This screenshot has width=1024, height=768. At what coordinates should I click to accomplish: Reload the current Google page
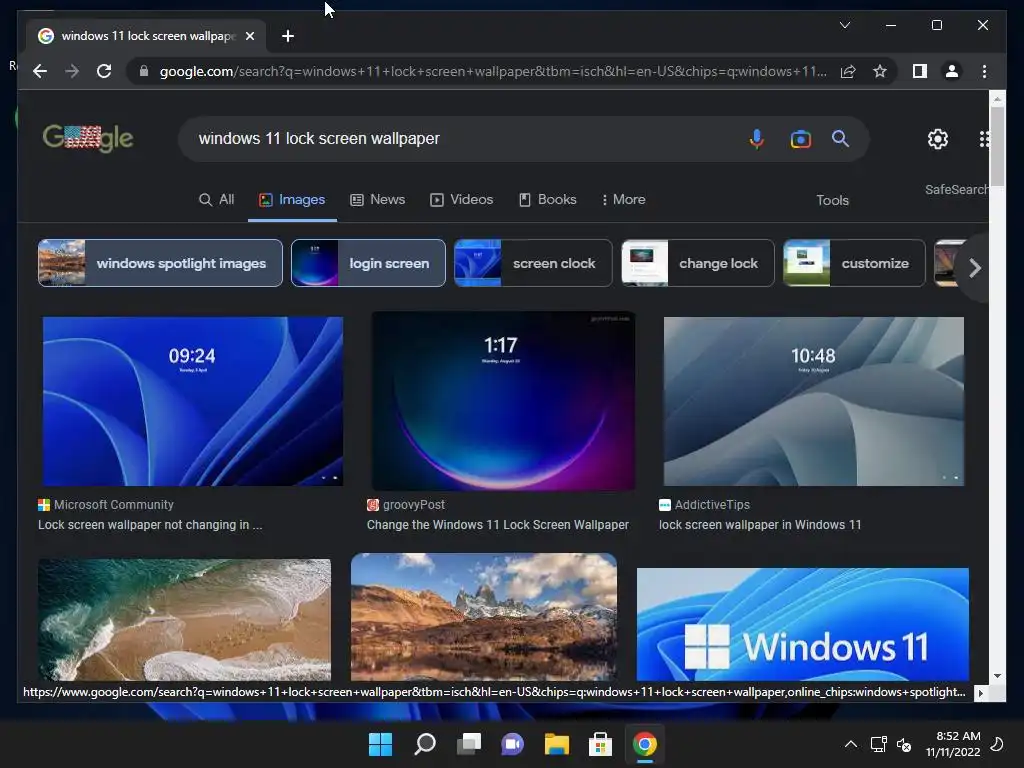104,71
